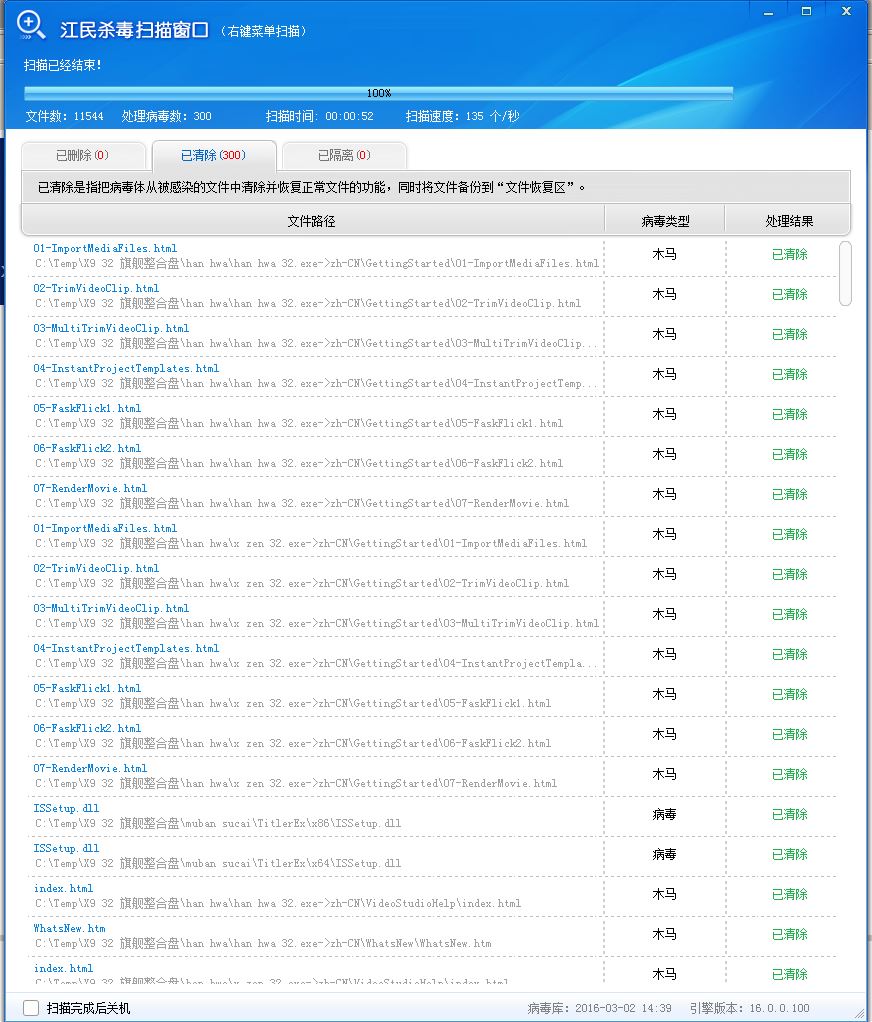Image resolution: width=872 pixels, height=1022 pixels.
Task: Switch to the 已删除 (0) tab
Action: point(83,156)
